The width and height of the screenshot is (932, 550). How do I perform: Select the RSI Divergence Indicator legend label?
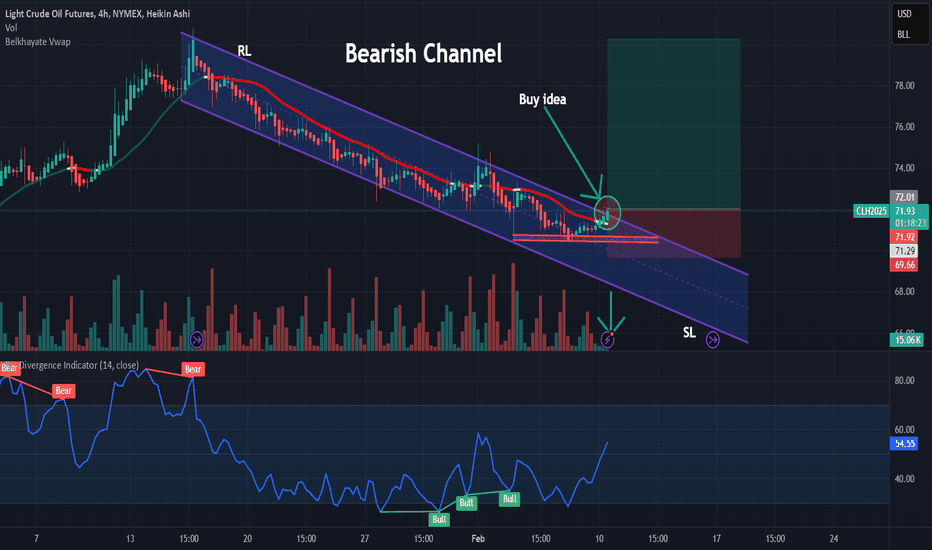pyautogui.click(x=72, y=365)
